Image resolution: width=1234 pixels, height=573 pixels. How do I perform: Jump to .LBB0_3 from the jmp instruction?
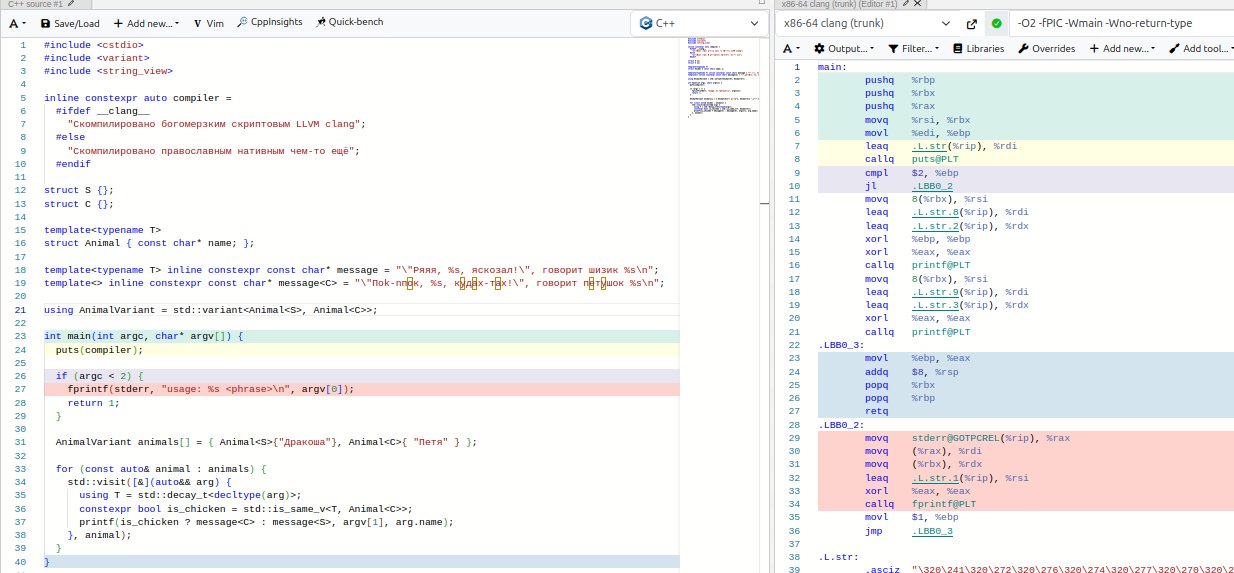pos(932,531)
